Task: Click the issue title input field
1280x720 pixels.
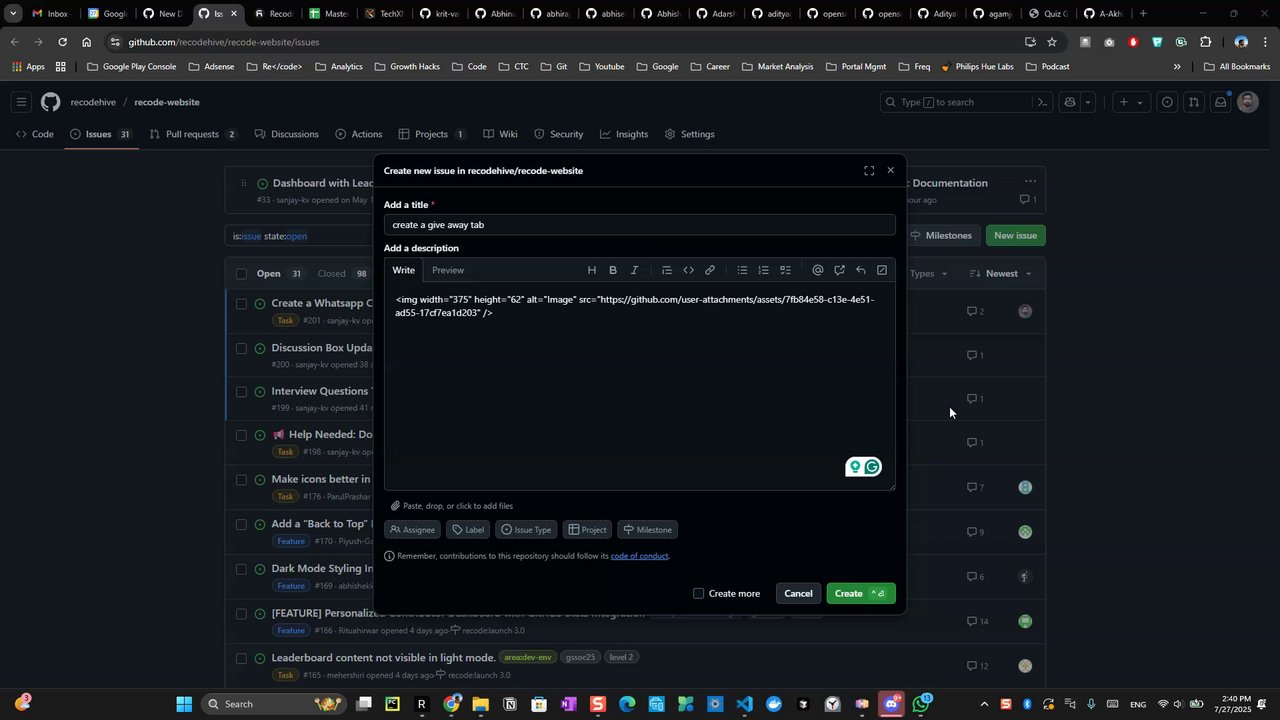Action: [x=640, y=225]
